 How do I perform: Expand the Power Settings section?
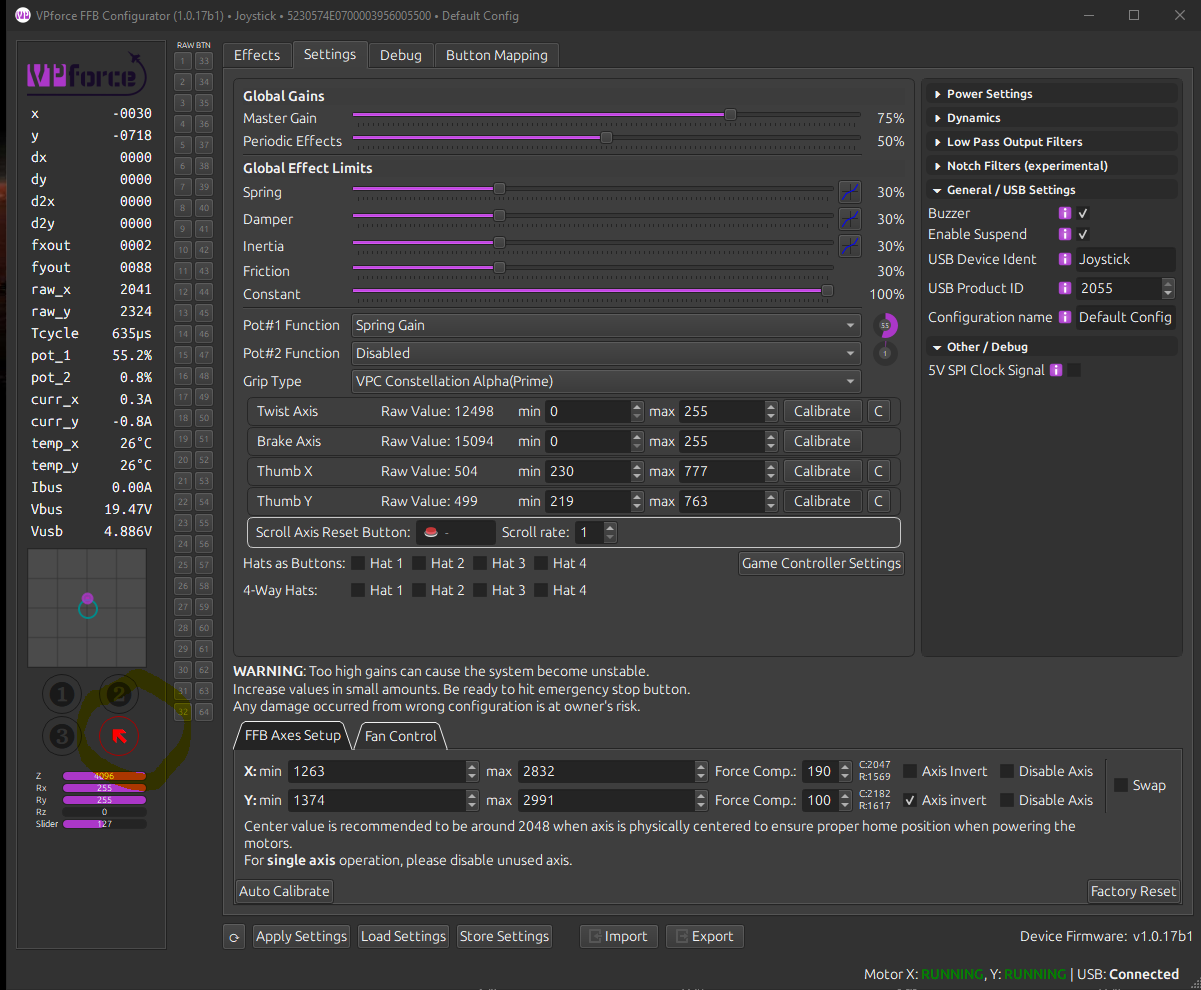(x=989, y=94)
